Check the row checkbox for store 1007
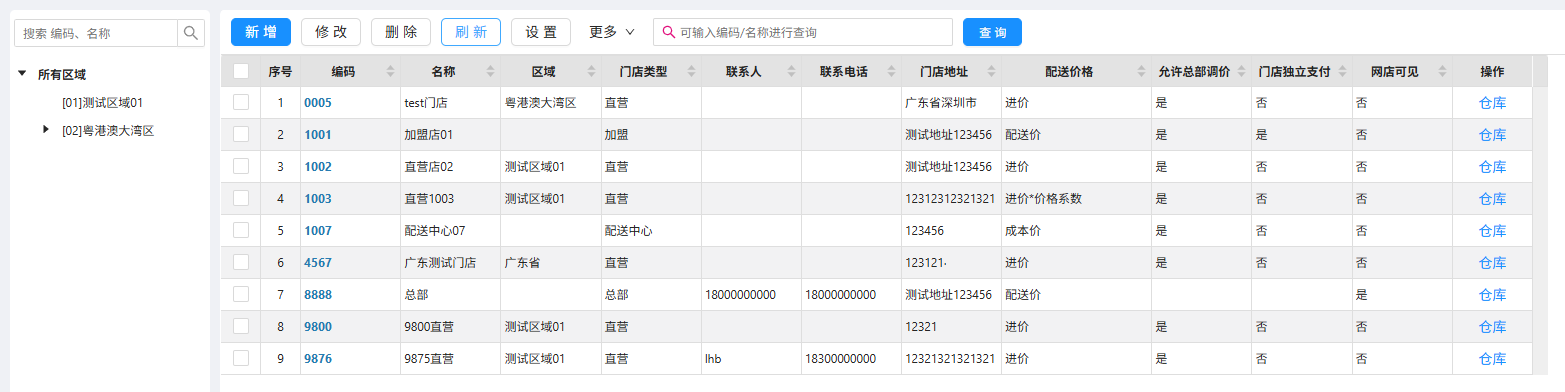The height and width of the screenshot is (392, 1565). (241, 230)
